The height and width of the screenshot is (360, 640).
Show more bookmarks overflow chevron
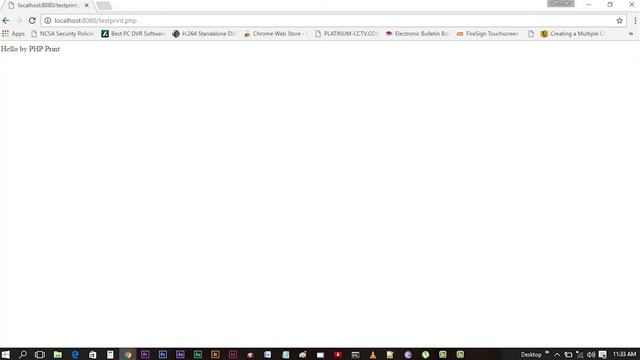[x=631, y=33]
